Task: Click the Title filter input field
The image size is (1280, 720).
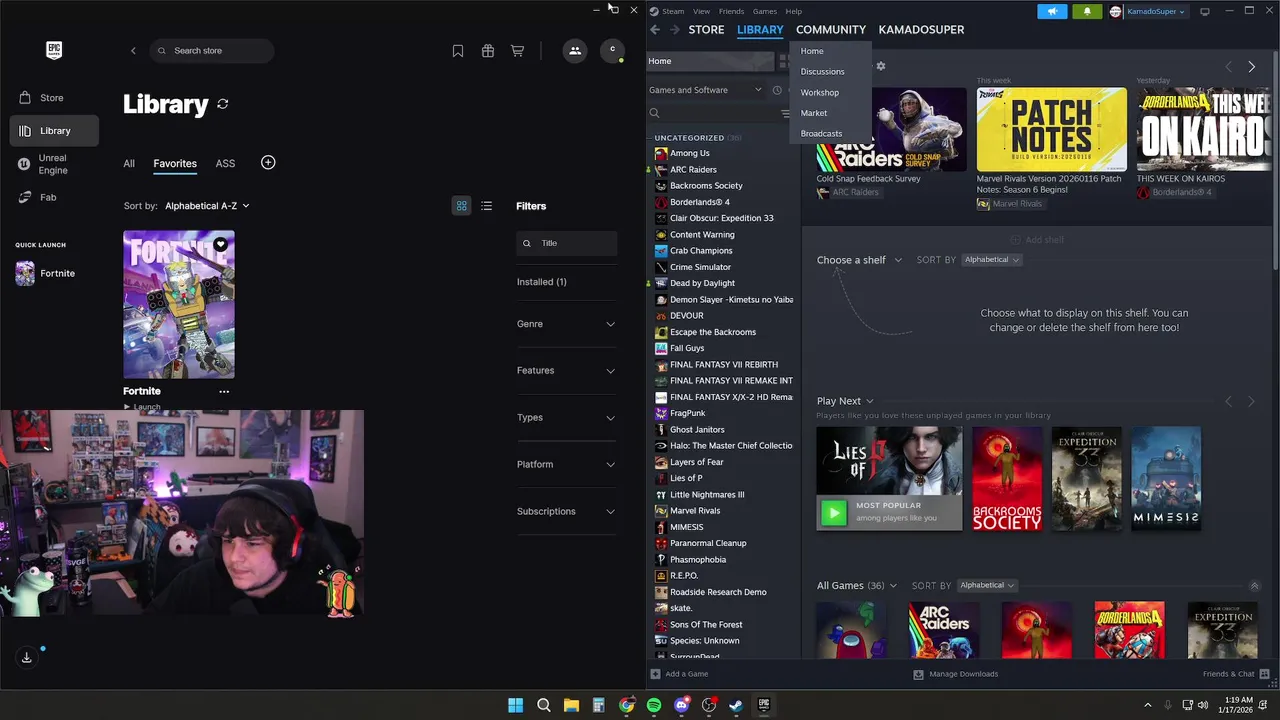Action: pyautogui.click(x=567, y=243)
